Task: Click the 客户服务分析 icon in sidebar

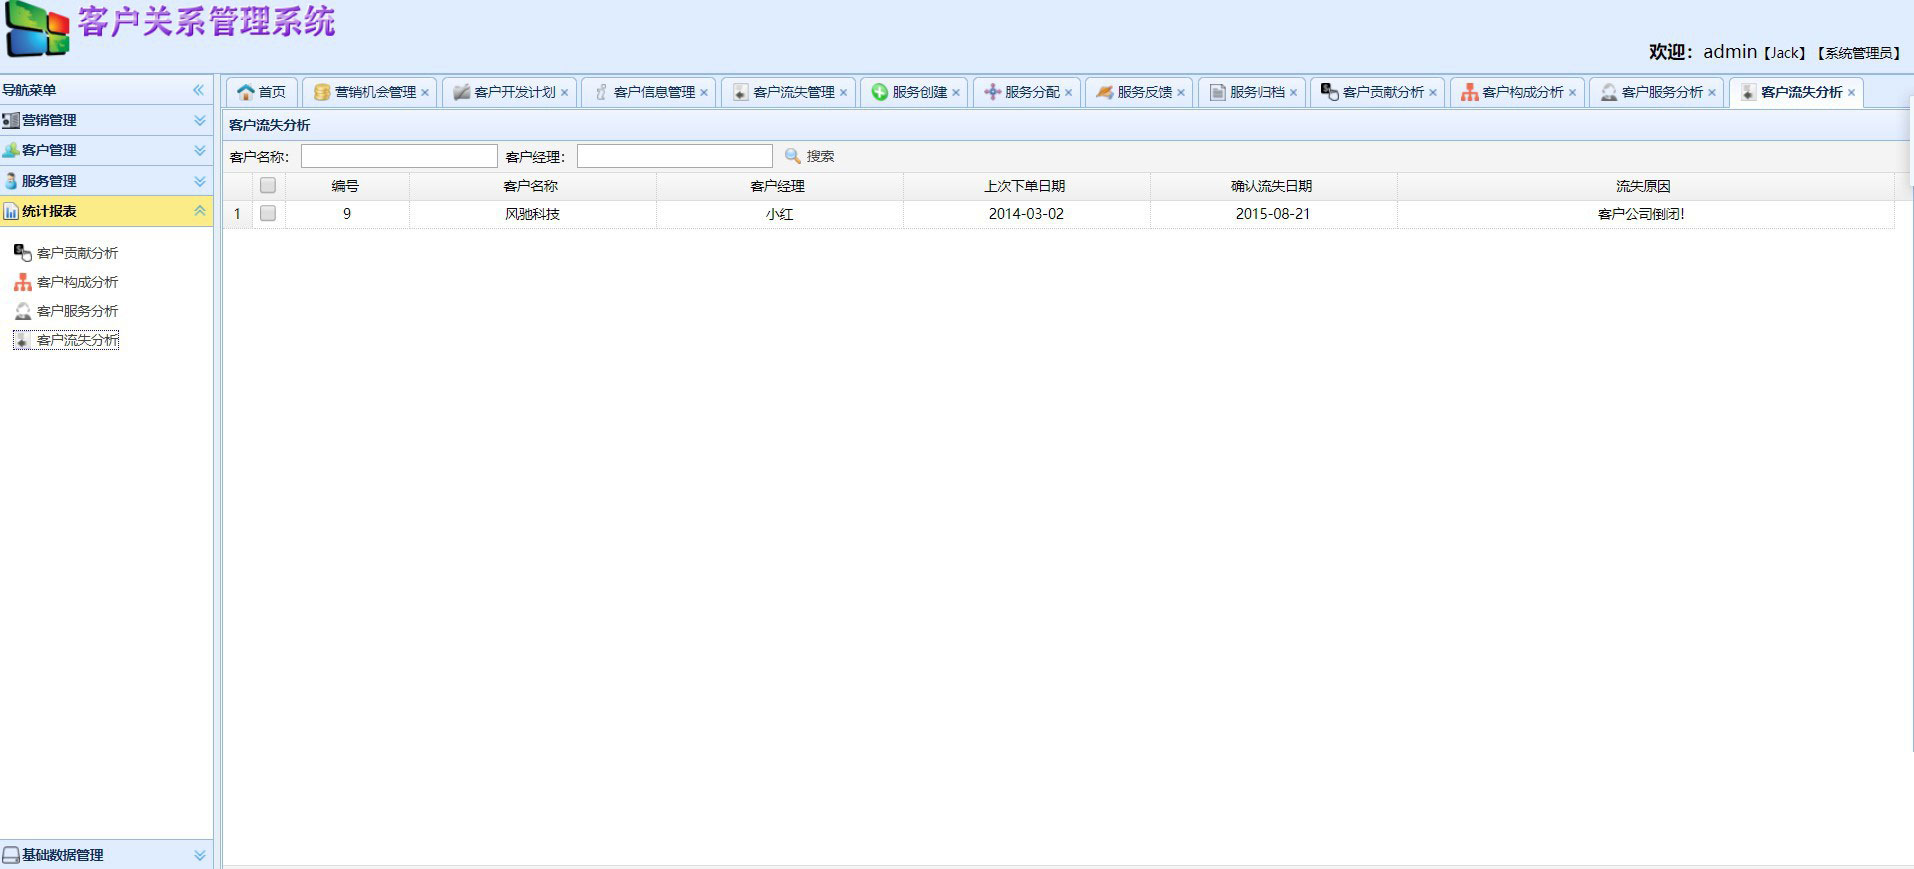Action: pos(22,311)
